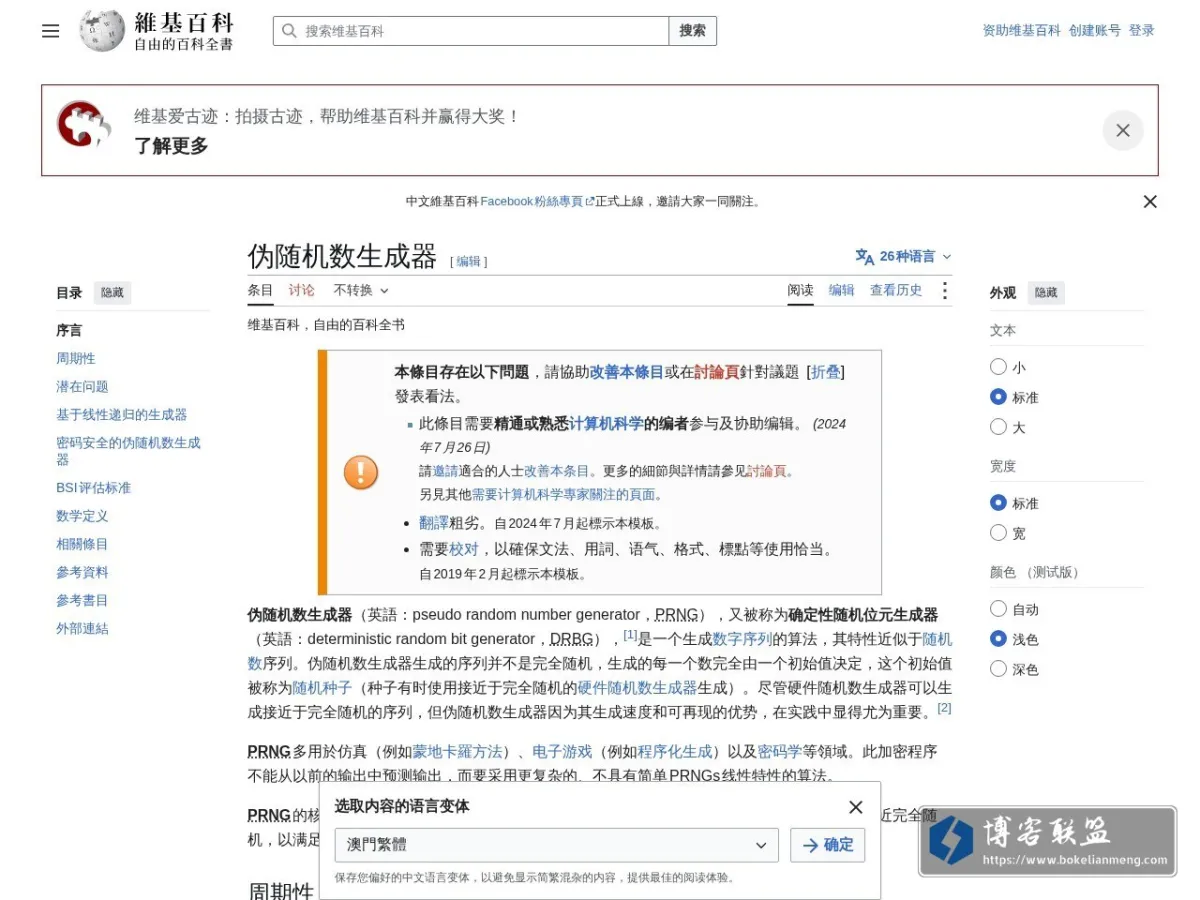Click the magnifier icon in search box
This screenshot has width=1200, height=900.
[290, 31]
